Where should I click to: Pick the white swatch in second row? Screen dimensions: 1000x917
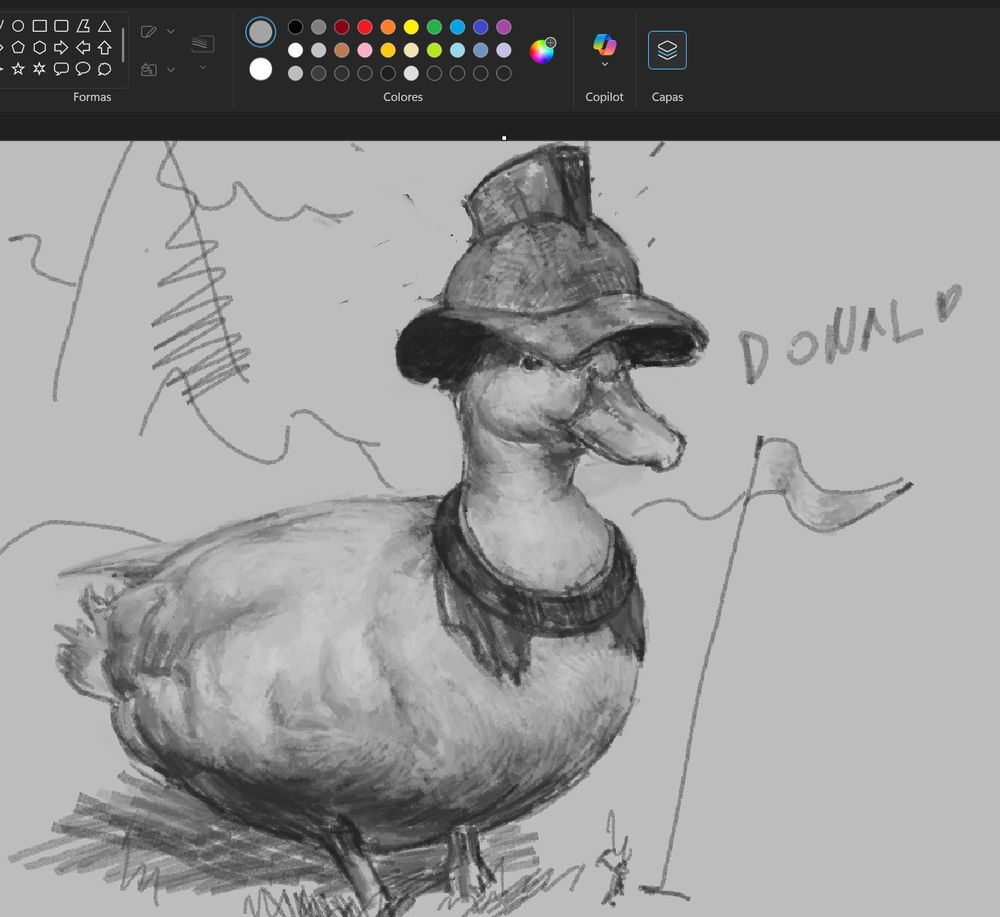pyautogui.click(x=295, y=50)
